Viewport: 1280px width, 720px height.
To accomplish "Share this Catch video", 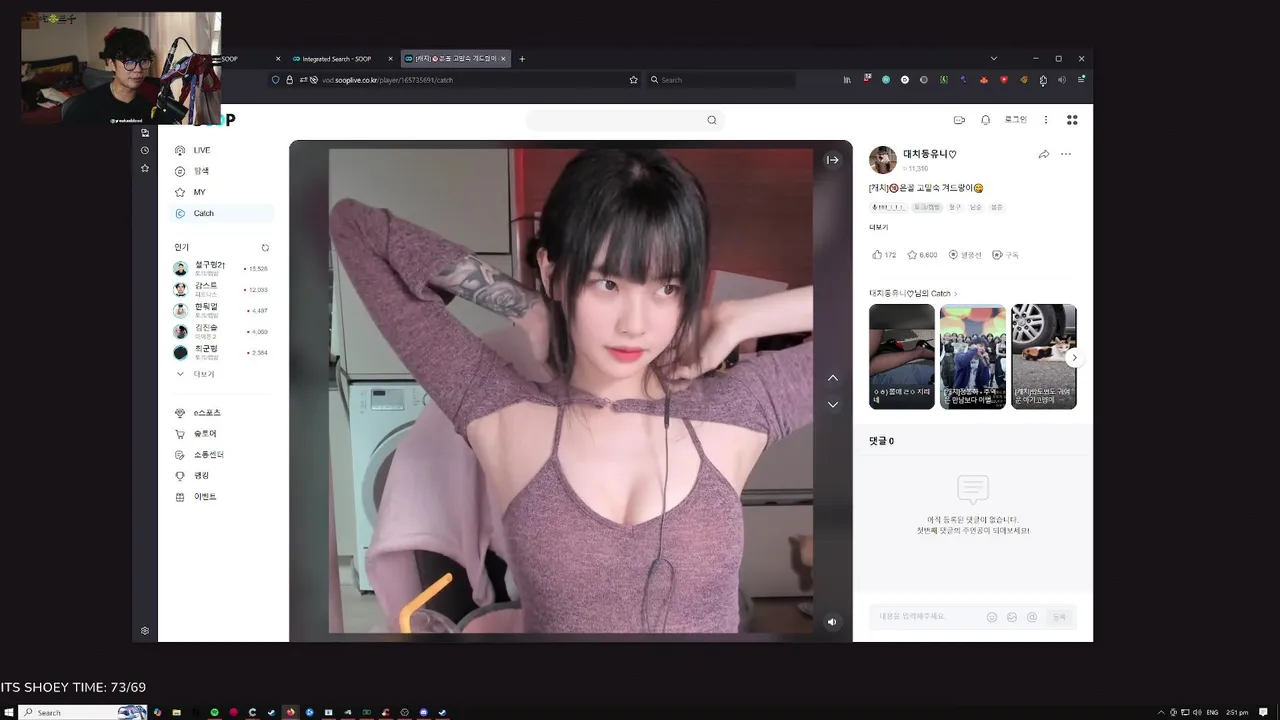I will point(1044,154).
